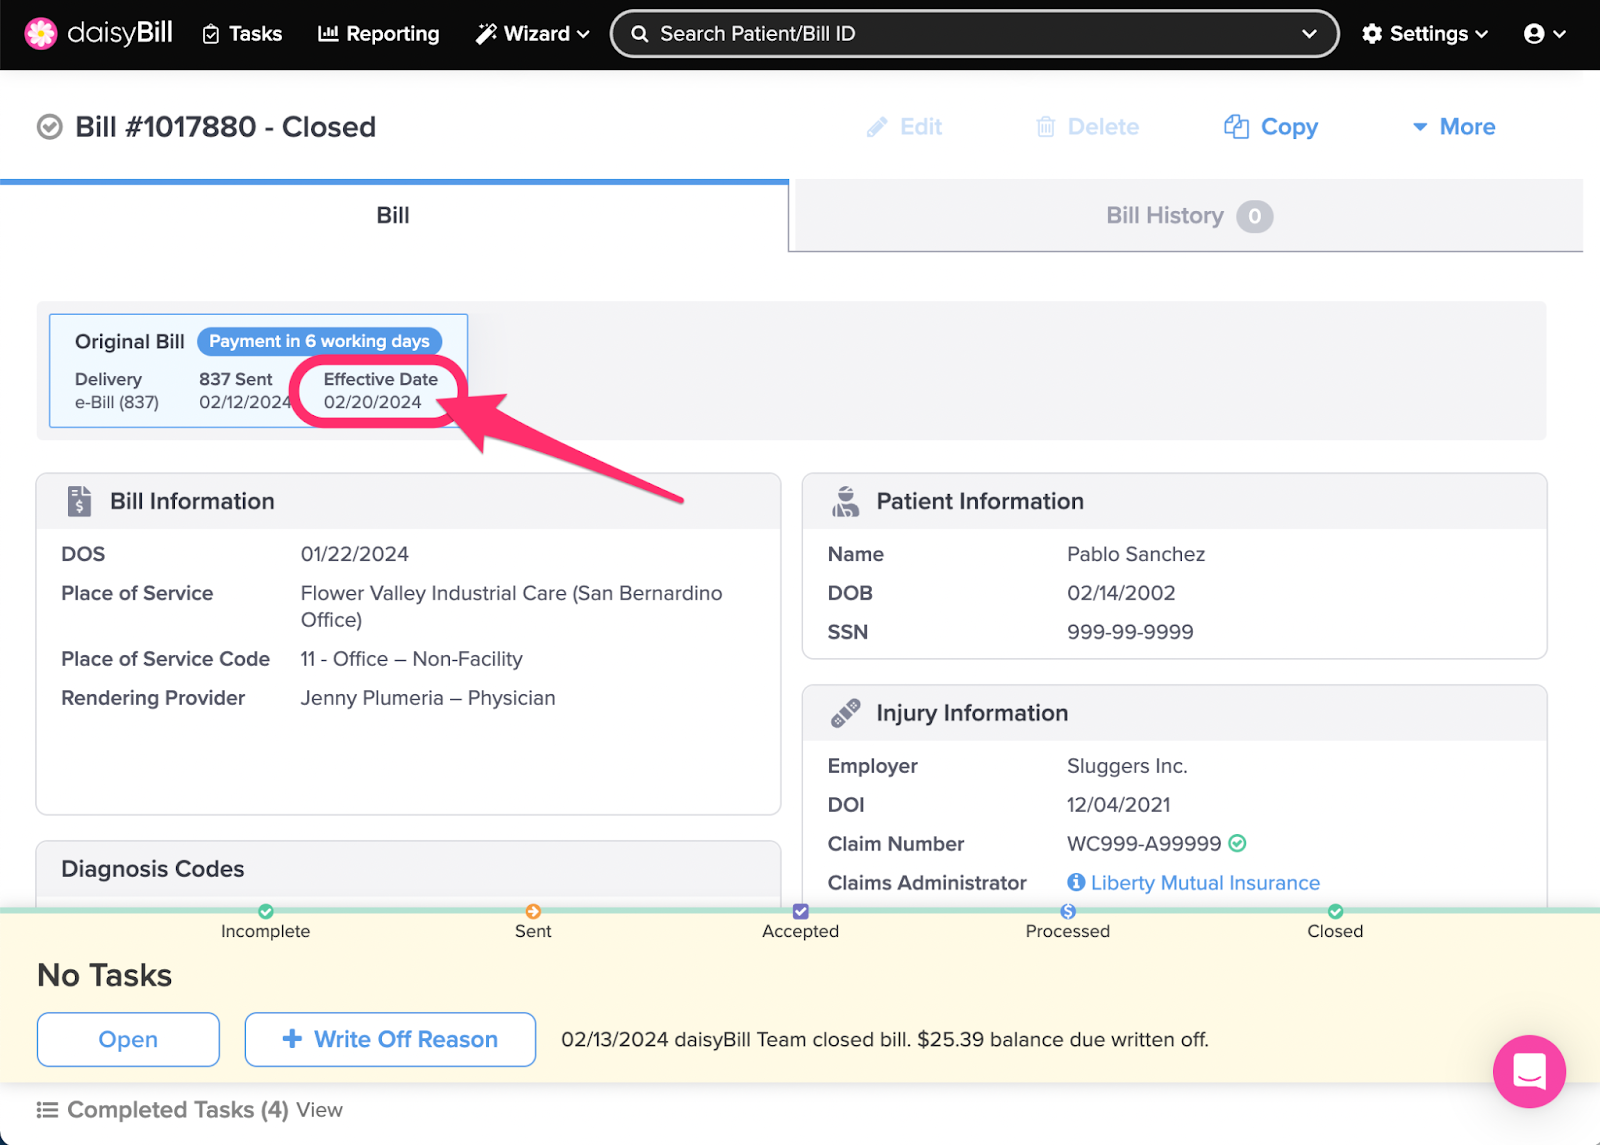Click the verified checkmark next to Claim Number

point(1238,843)
